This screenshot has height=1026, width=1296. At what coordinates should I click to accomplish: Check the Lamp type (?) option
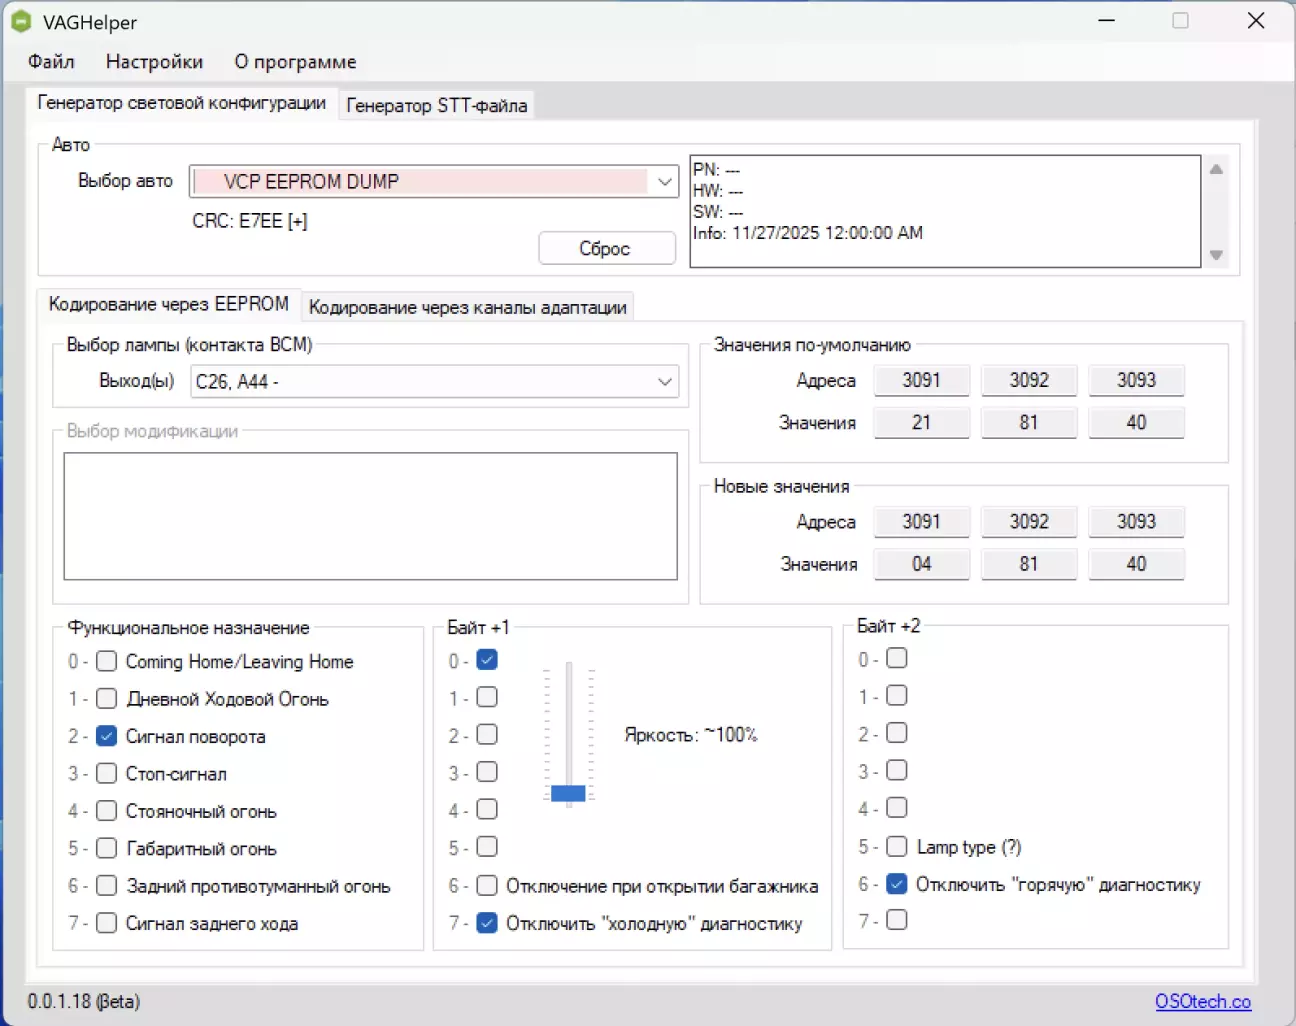pyautogui.click(x=897, y=847)
